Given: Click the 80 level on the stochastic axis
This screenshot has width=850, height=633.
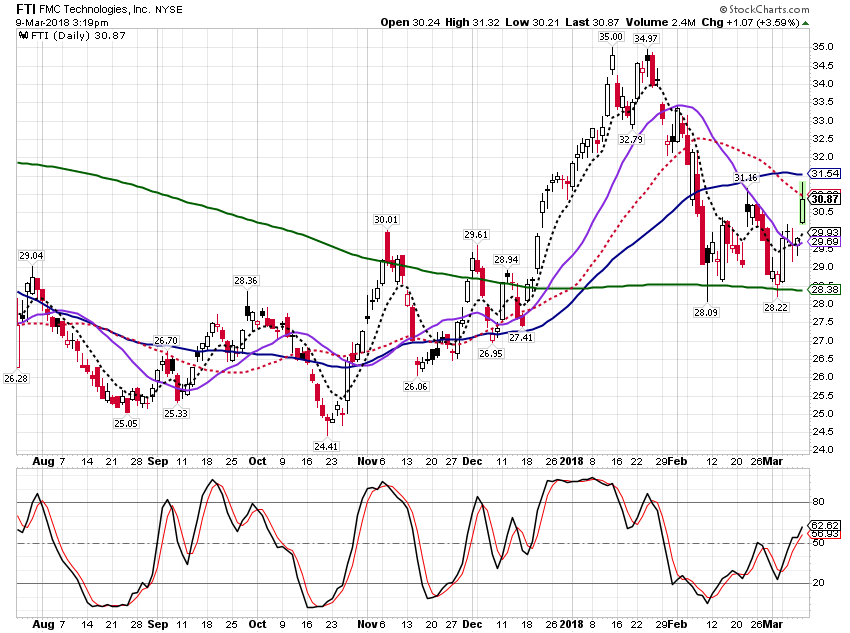Looking at the screenshot, I should coord(818,502).
